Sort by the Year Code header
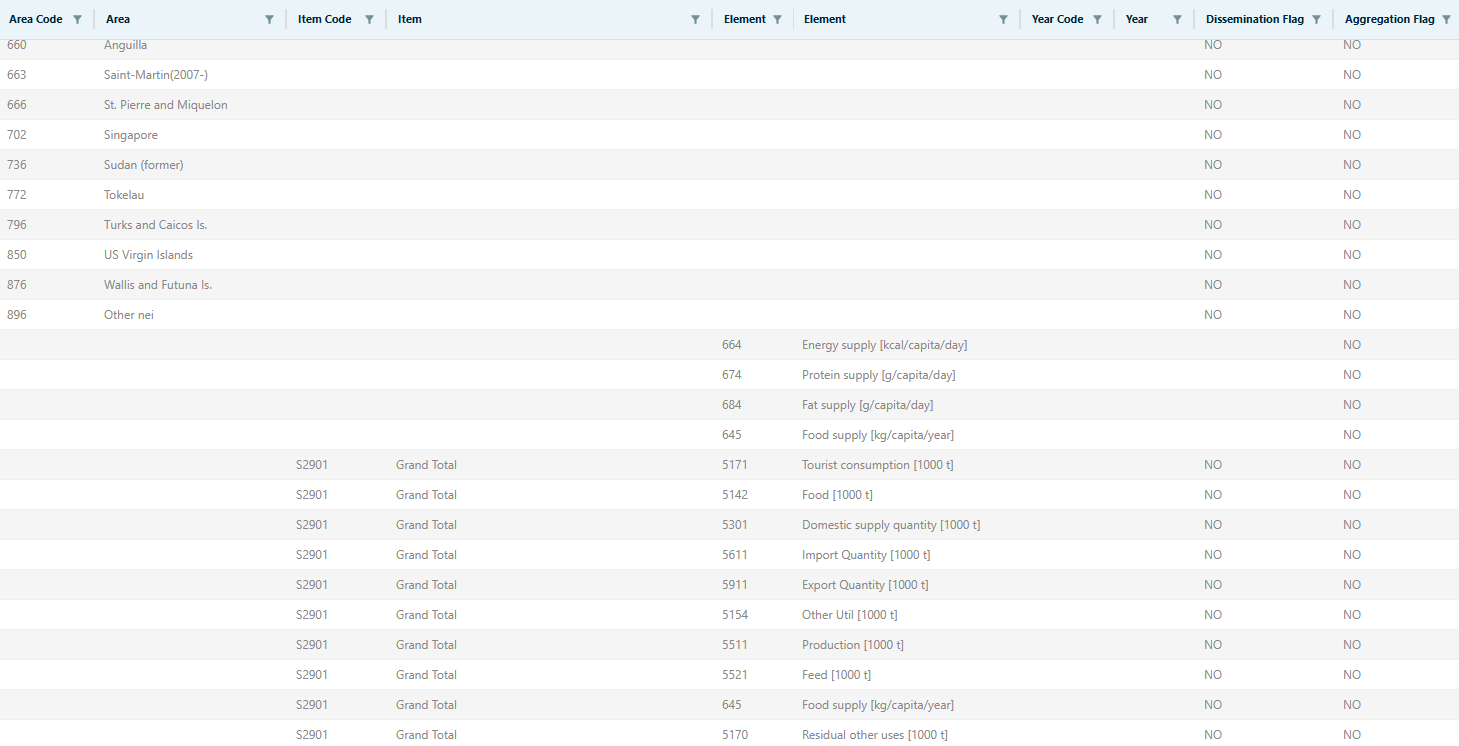This screenshot has height=746, width=1459. [x=1057, y=19]
